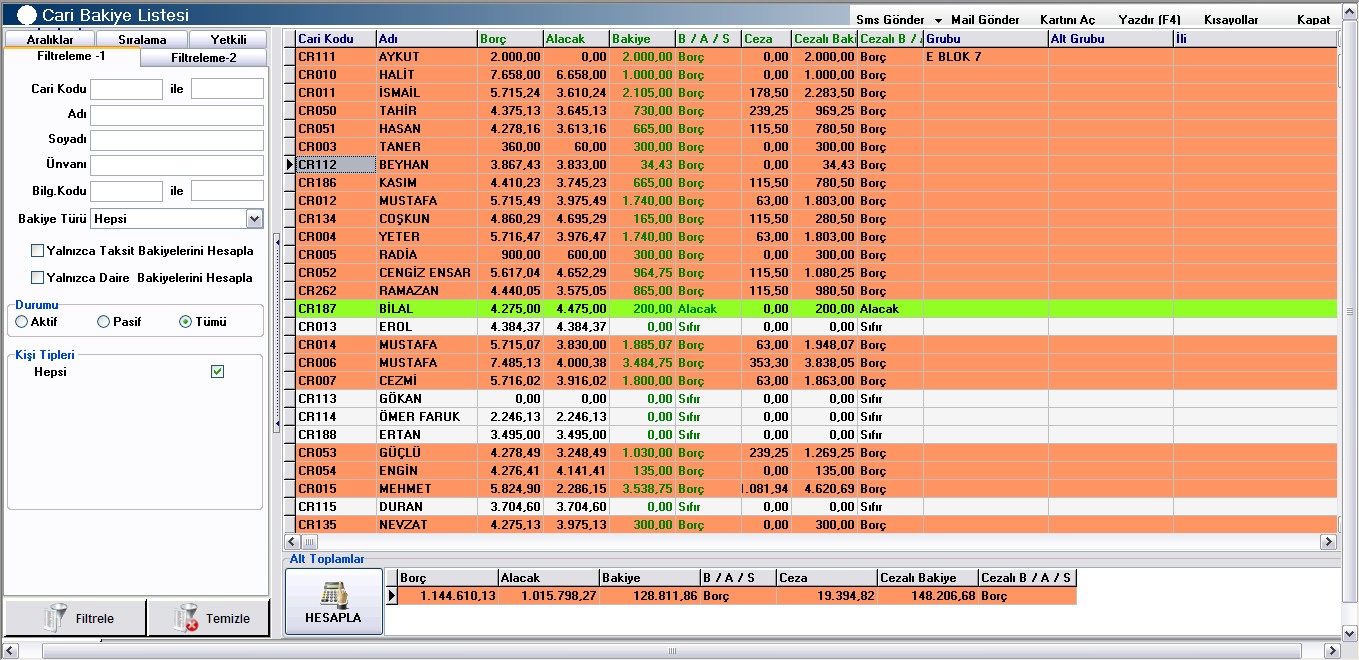Click Kapat in the toolbar
This screenshot has height=660, width=1359.
(1313, 20)
